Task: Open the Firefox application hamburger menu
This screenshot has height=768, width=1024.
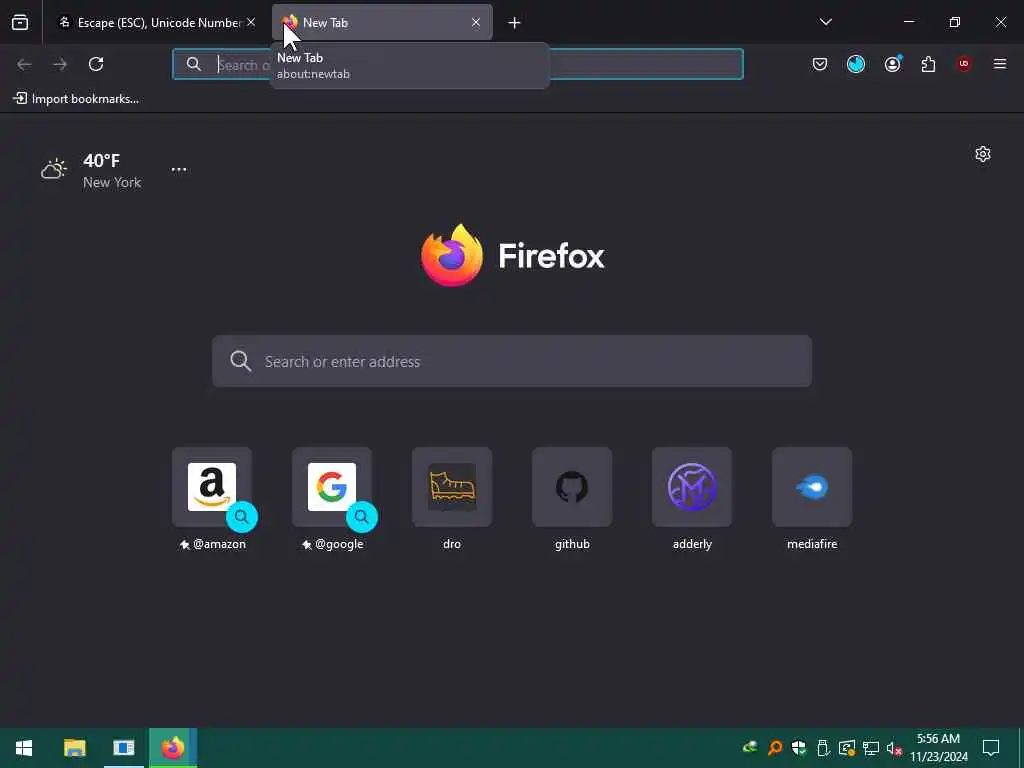Action: [1000, 64]
